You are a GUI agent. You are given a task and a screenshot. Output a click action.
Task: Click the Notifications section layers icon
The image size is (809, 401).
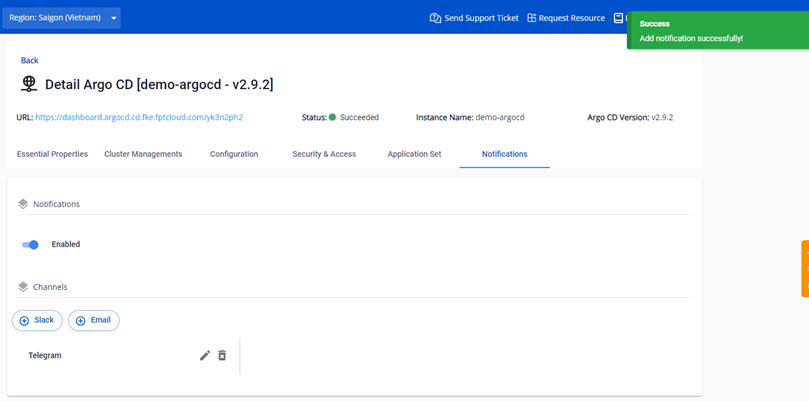[23, 204]
